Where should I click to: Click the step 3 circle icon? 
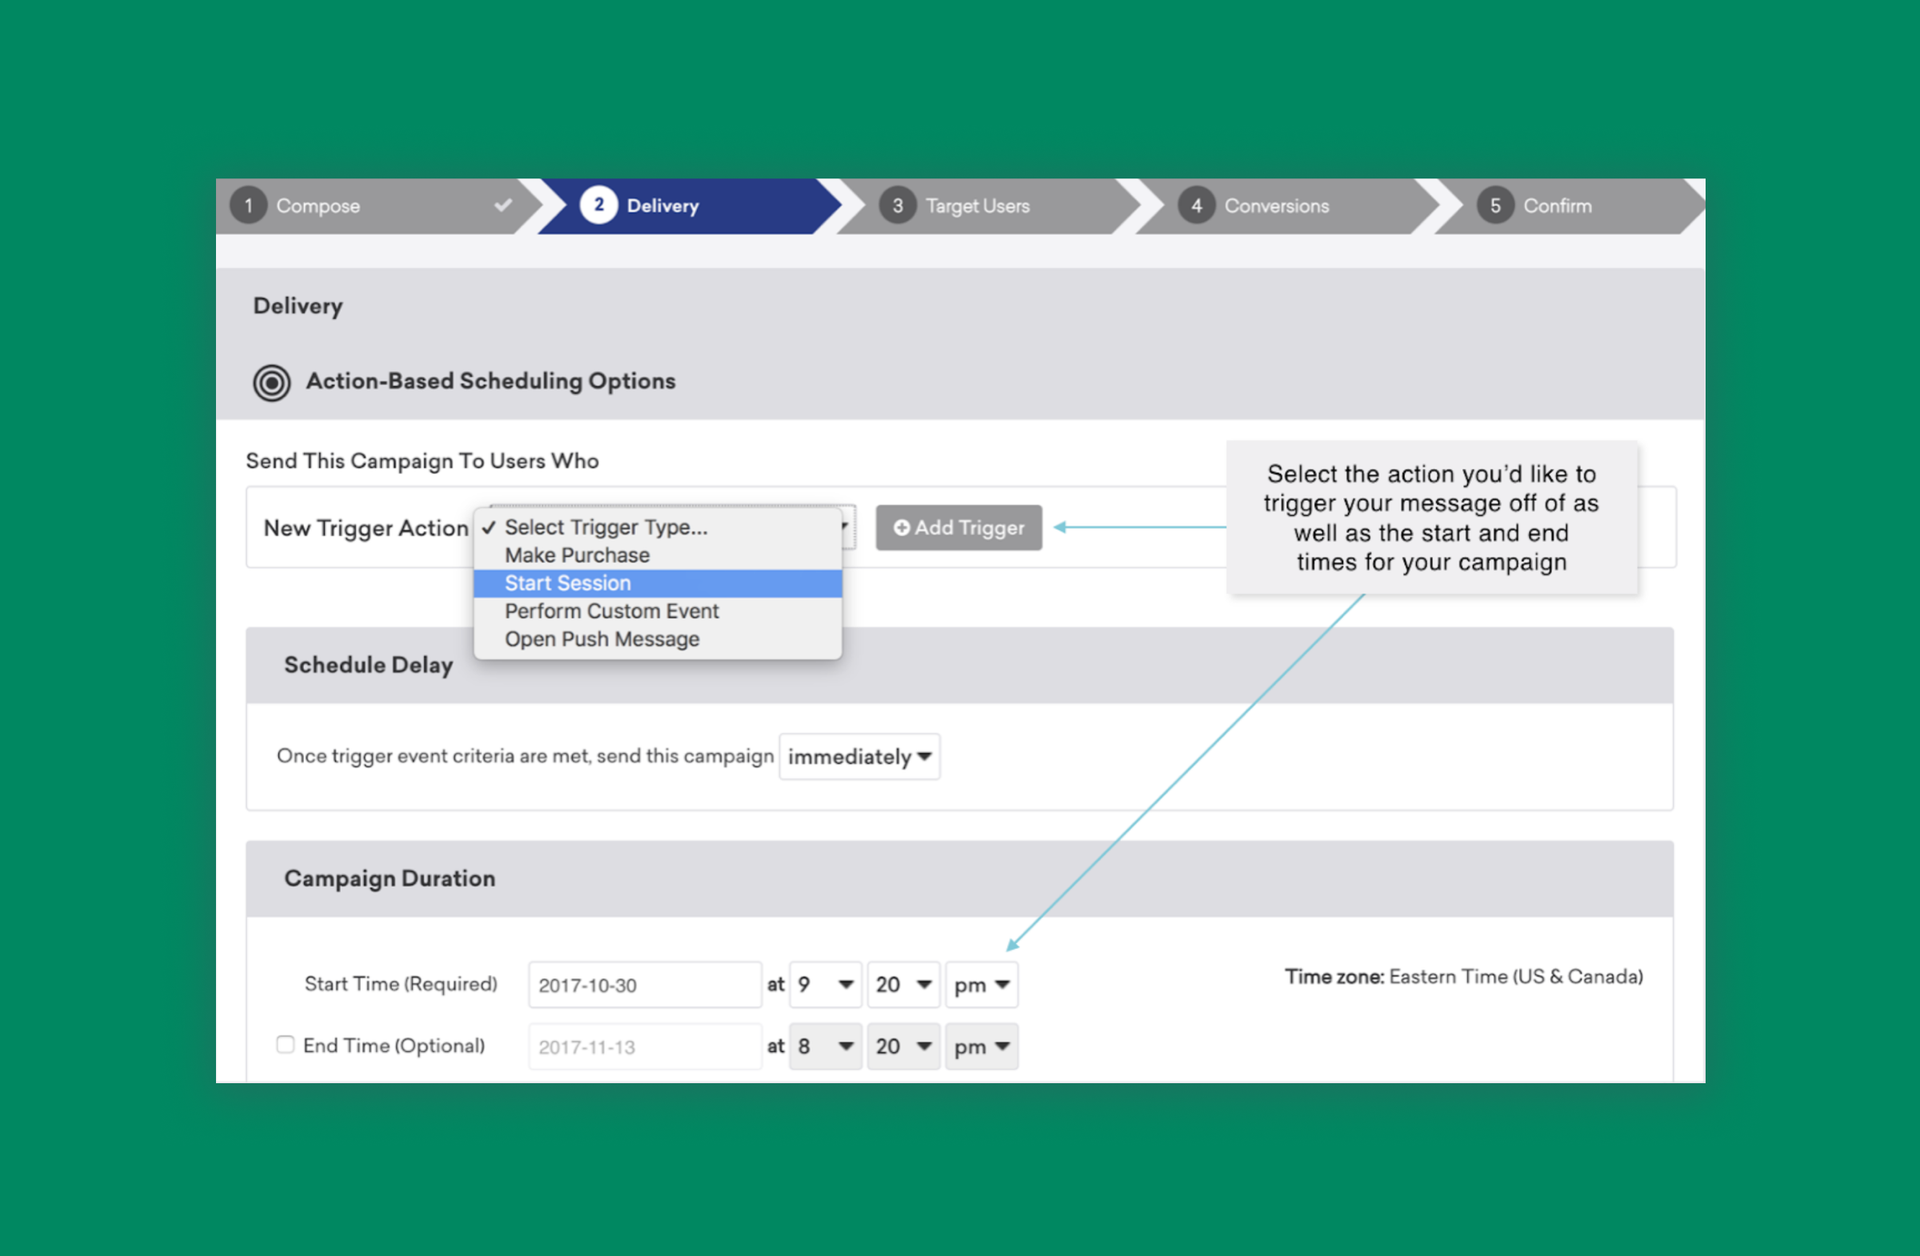tap(897, 205)
